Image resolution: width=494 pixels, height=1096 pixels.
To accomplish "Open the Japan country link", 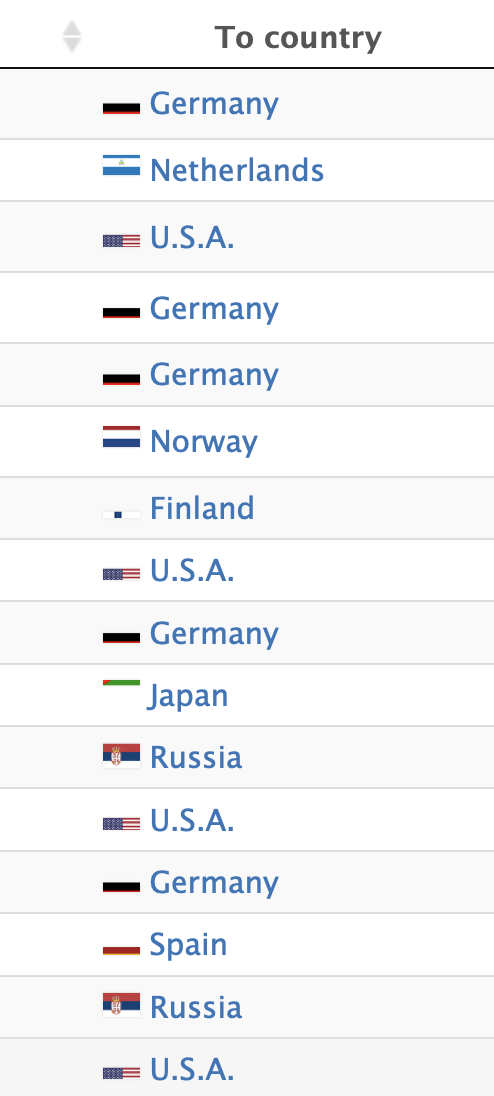I will [187, 696].
